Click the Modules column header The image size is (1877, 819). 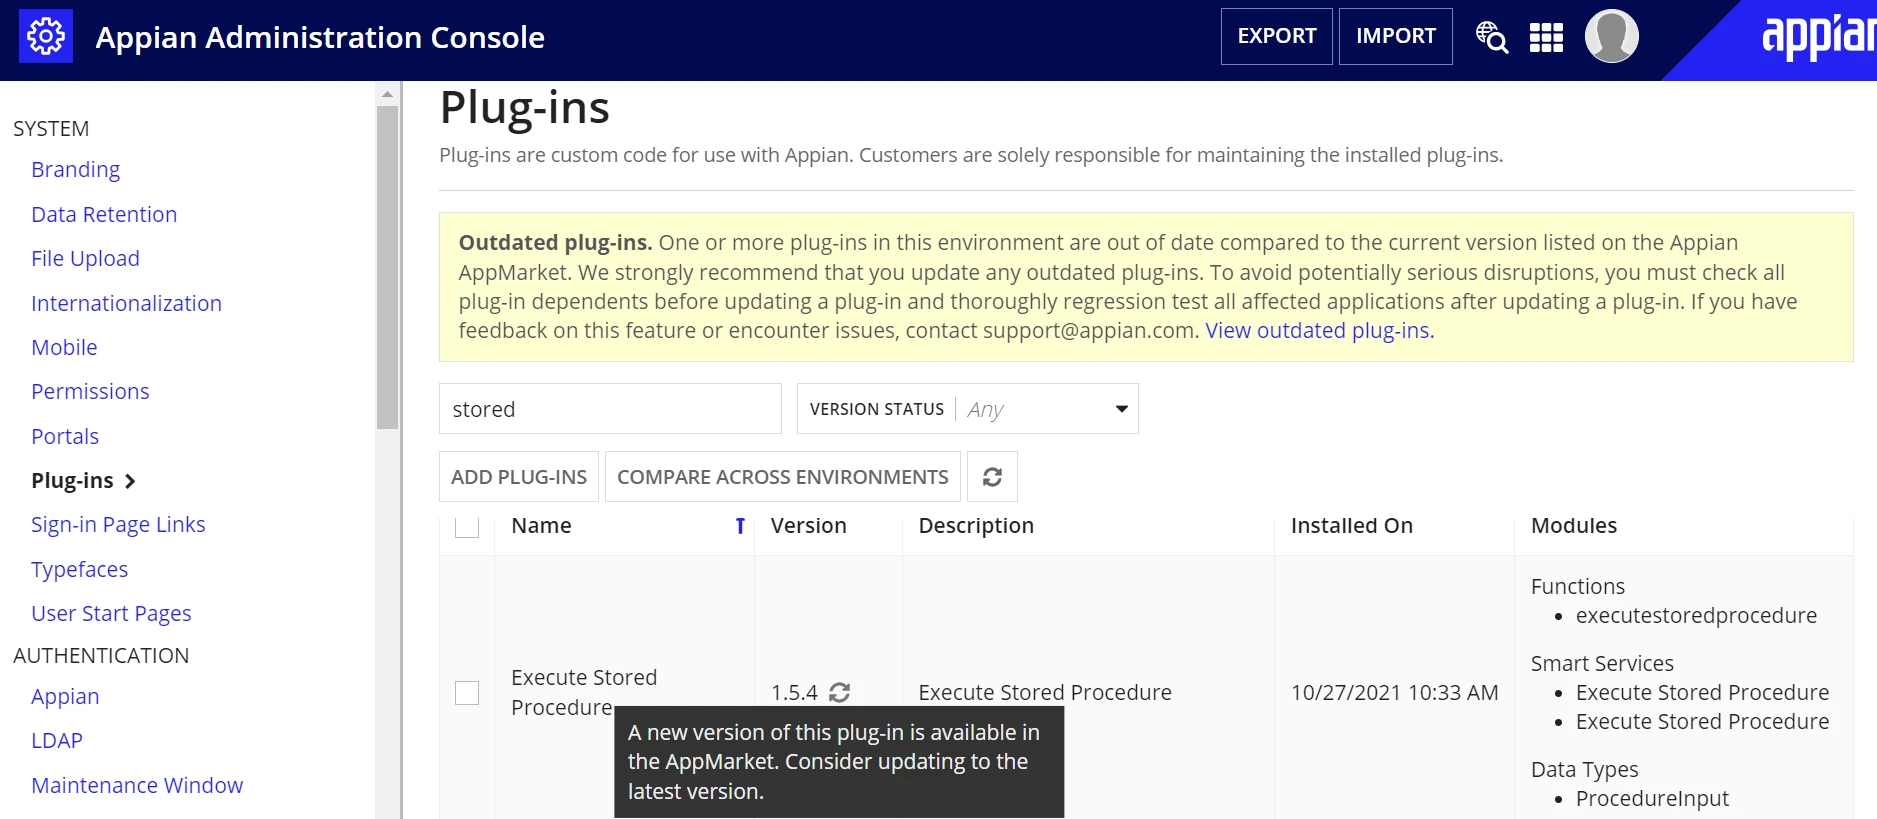(1574, 526)
